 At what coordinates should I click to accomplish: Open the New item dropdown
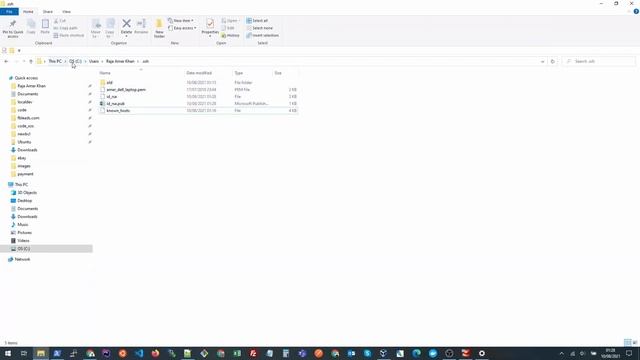(181, 21)
